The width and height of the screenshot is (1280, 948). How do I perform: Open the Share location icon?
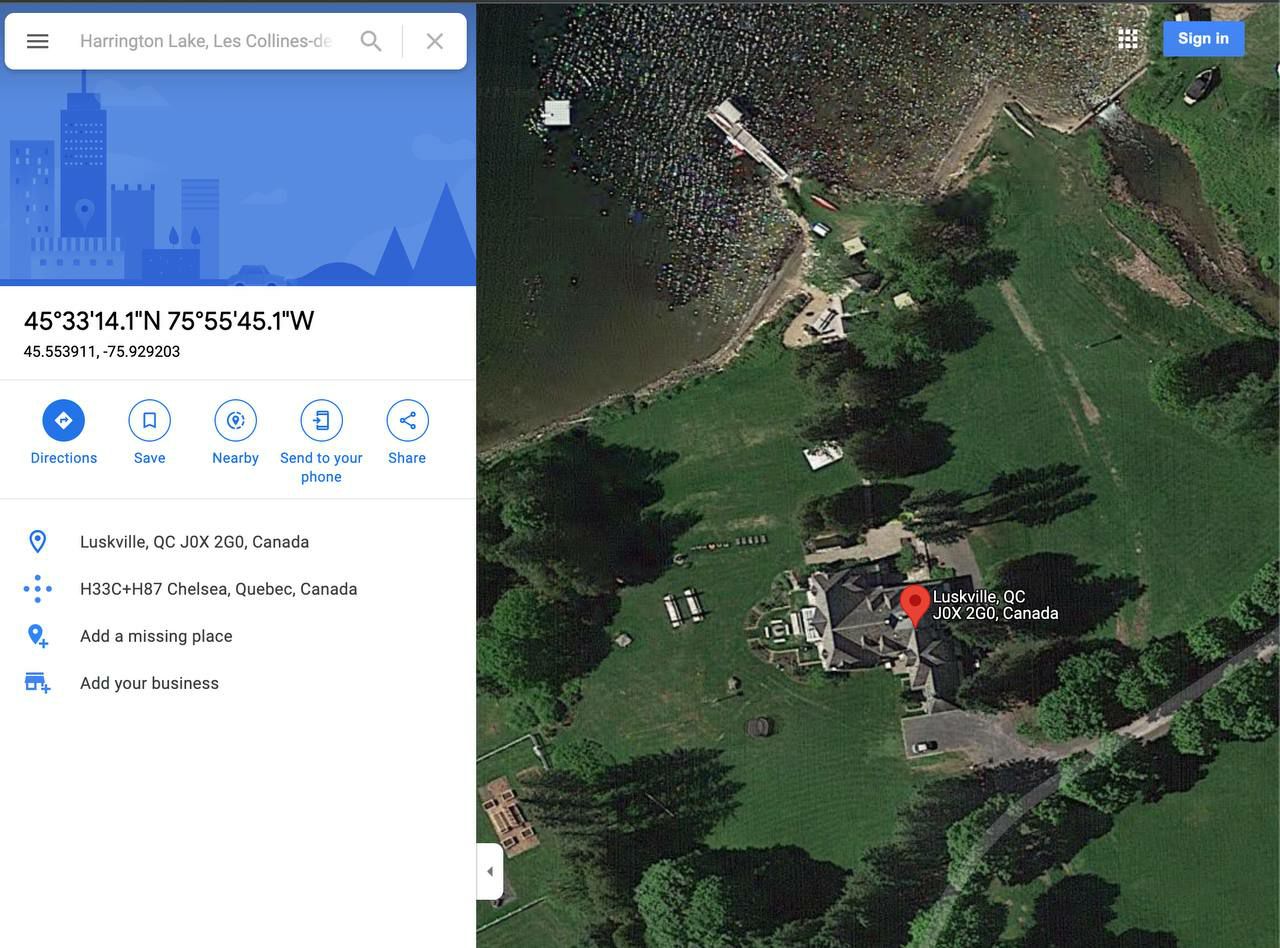pos(408,420)
